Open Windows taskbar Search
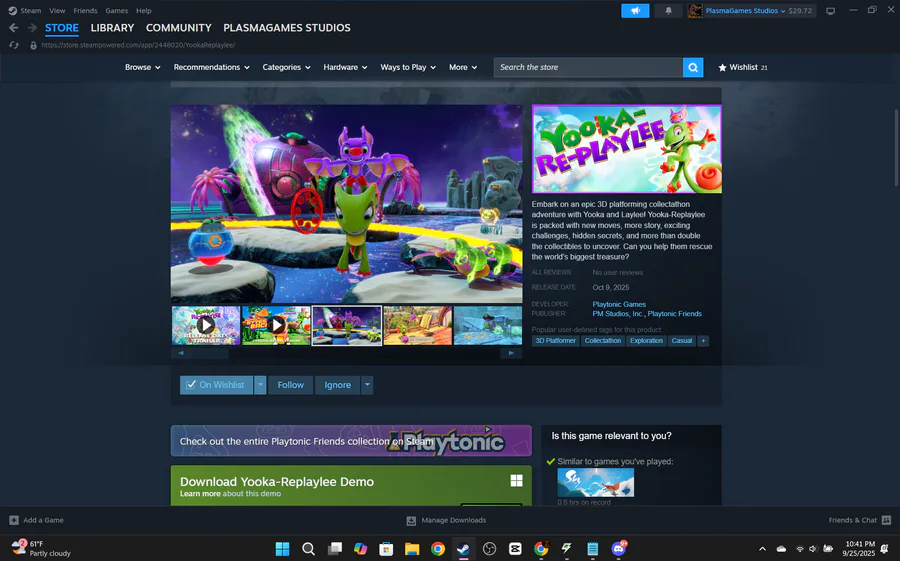 pyautogui.click(x=308, y=549)
